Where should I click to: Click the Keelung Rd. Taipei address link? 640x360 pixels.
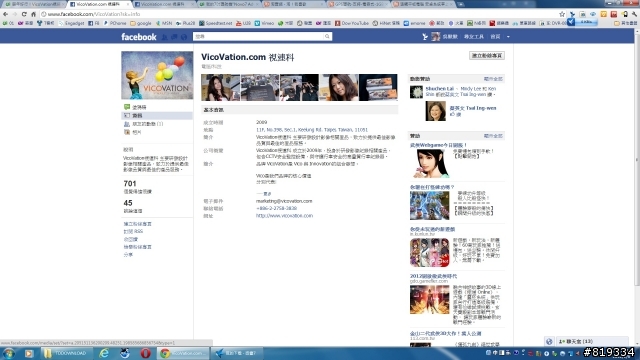click(x=312, y=130)
